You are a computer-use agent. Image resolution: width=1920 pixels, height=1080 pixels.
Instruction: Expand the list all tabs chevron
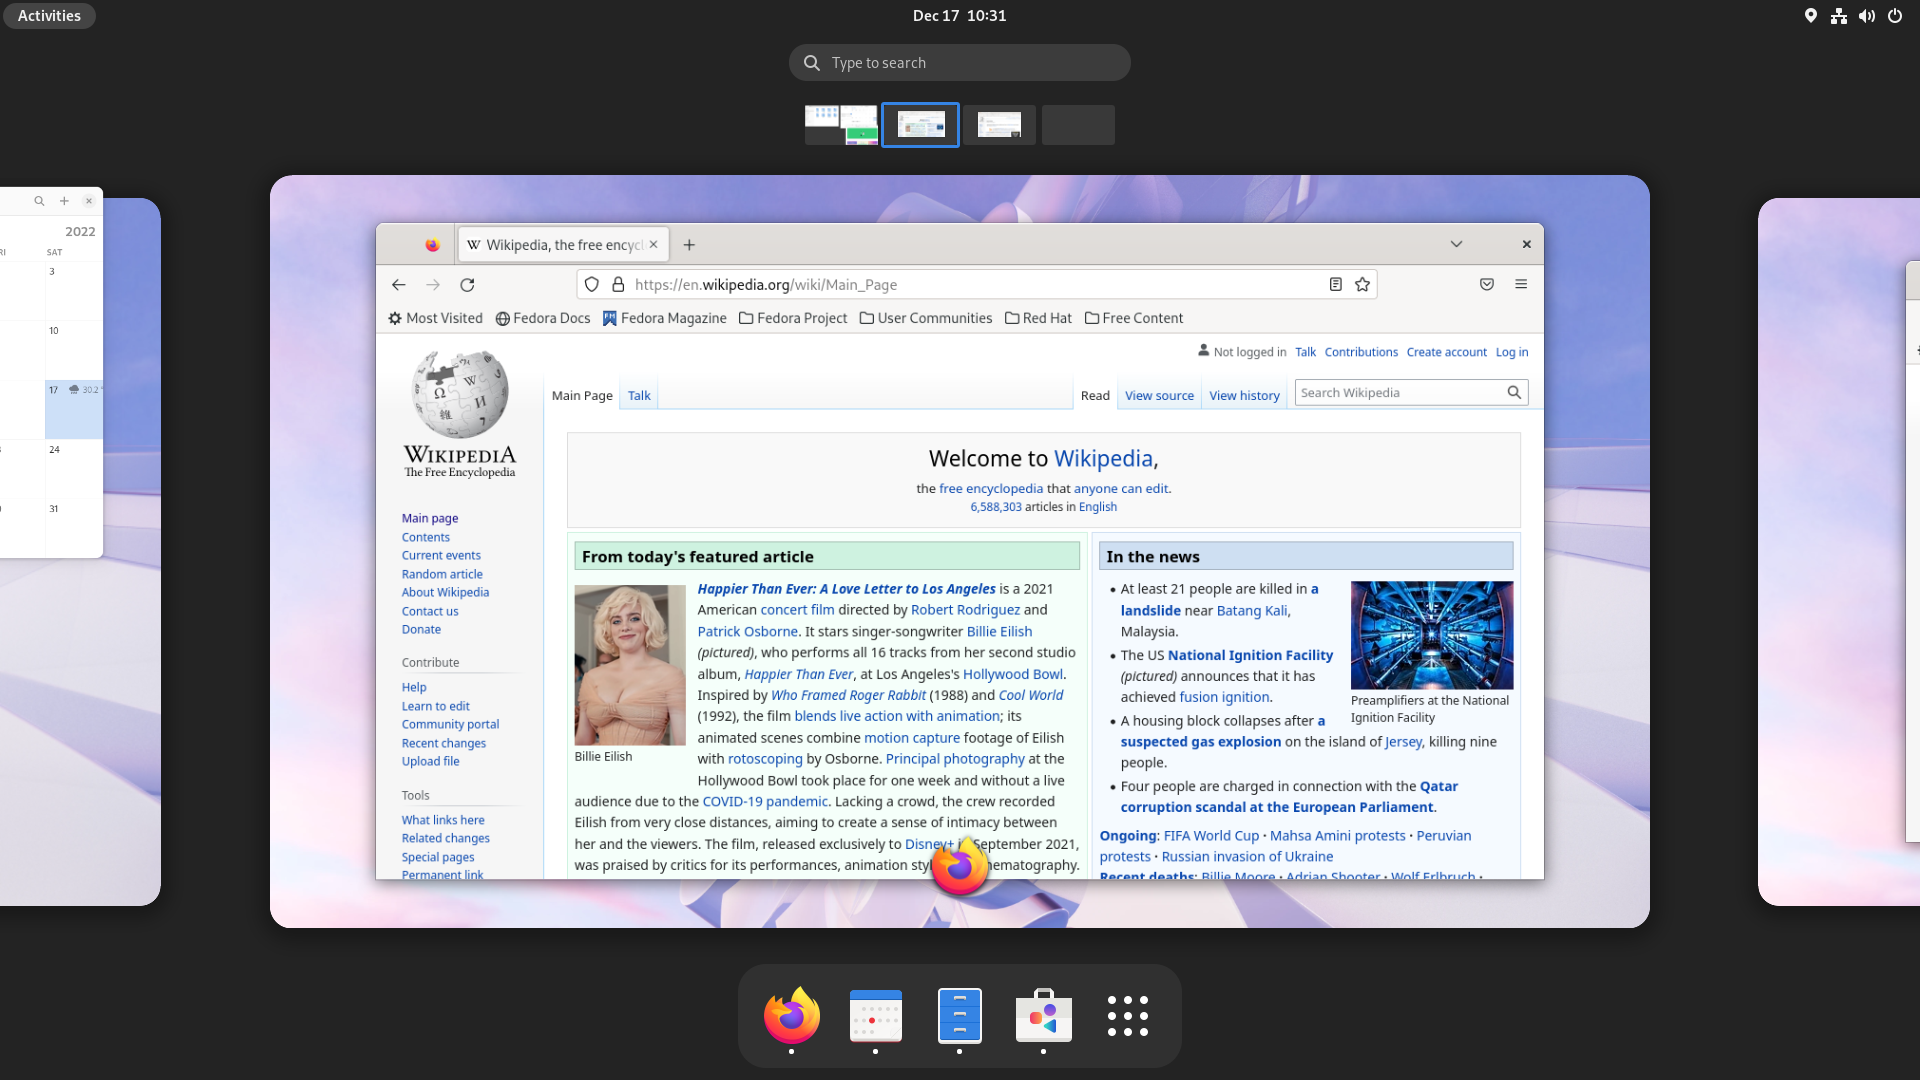click(x=1456, y=245)
